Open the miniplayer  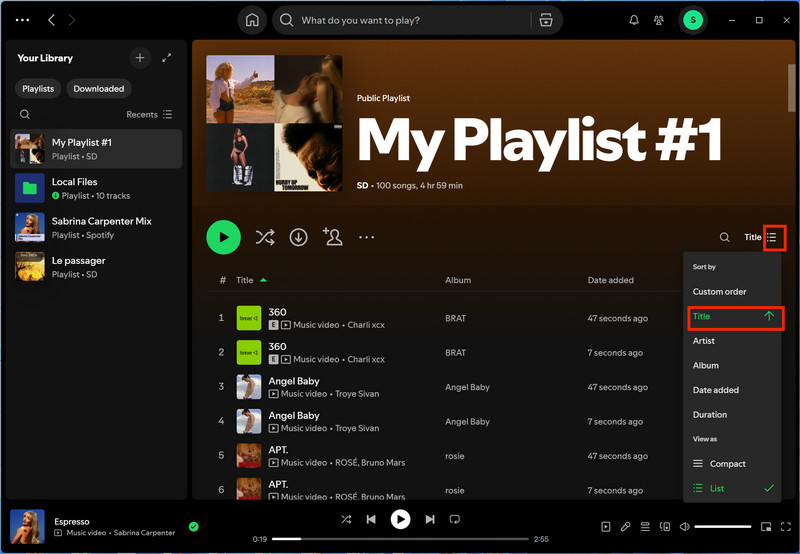click(x=766, y=527)
